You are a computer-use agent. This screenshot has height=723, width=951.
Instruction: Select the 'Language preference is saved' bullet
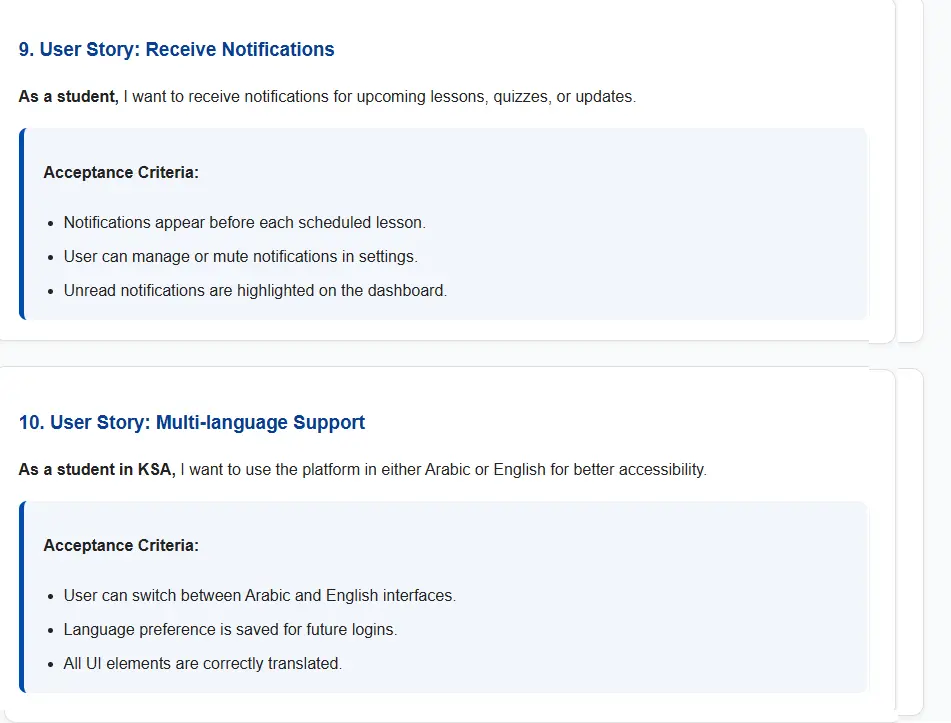pos(229,629)
